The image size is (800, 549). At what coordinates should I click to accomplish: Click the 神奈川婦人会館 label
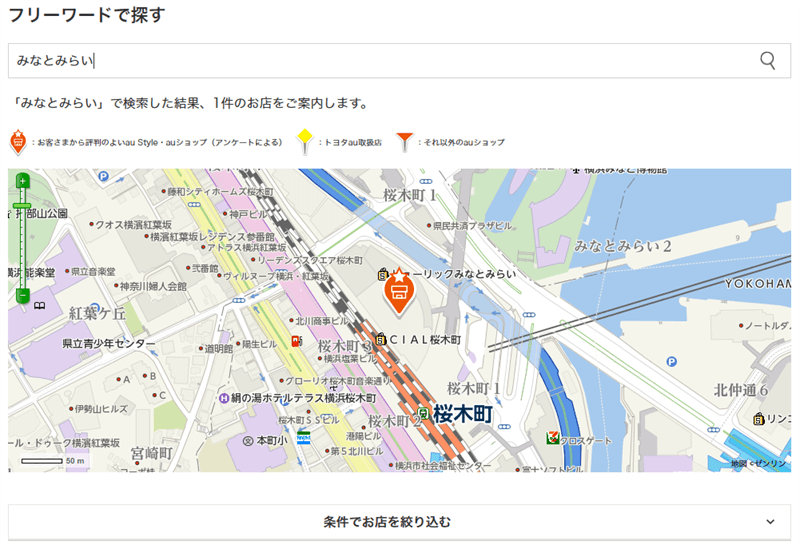click(x=153, y=286)
